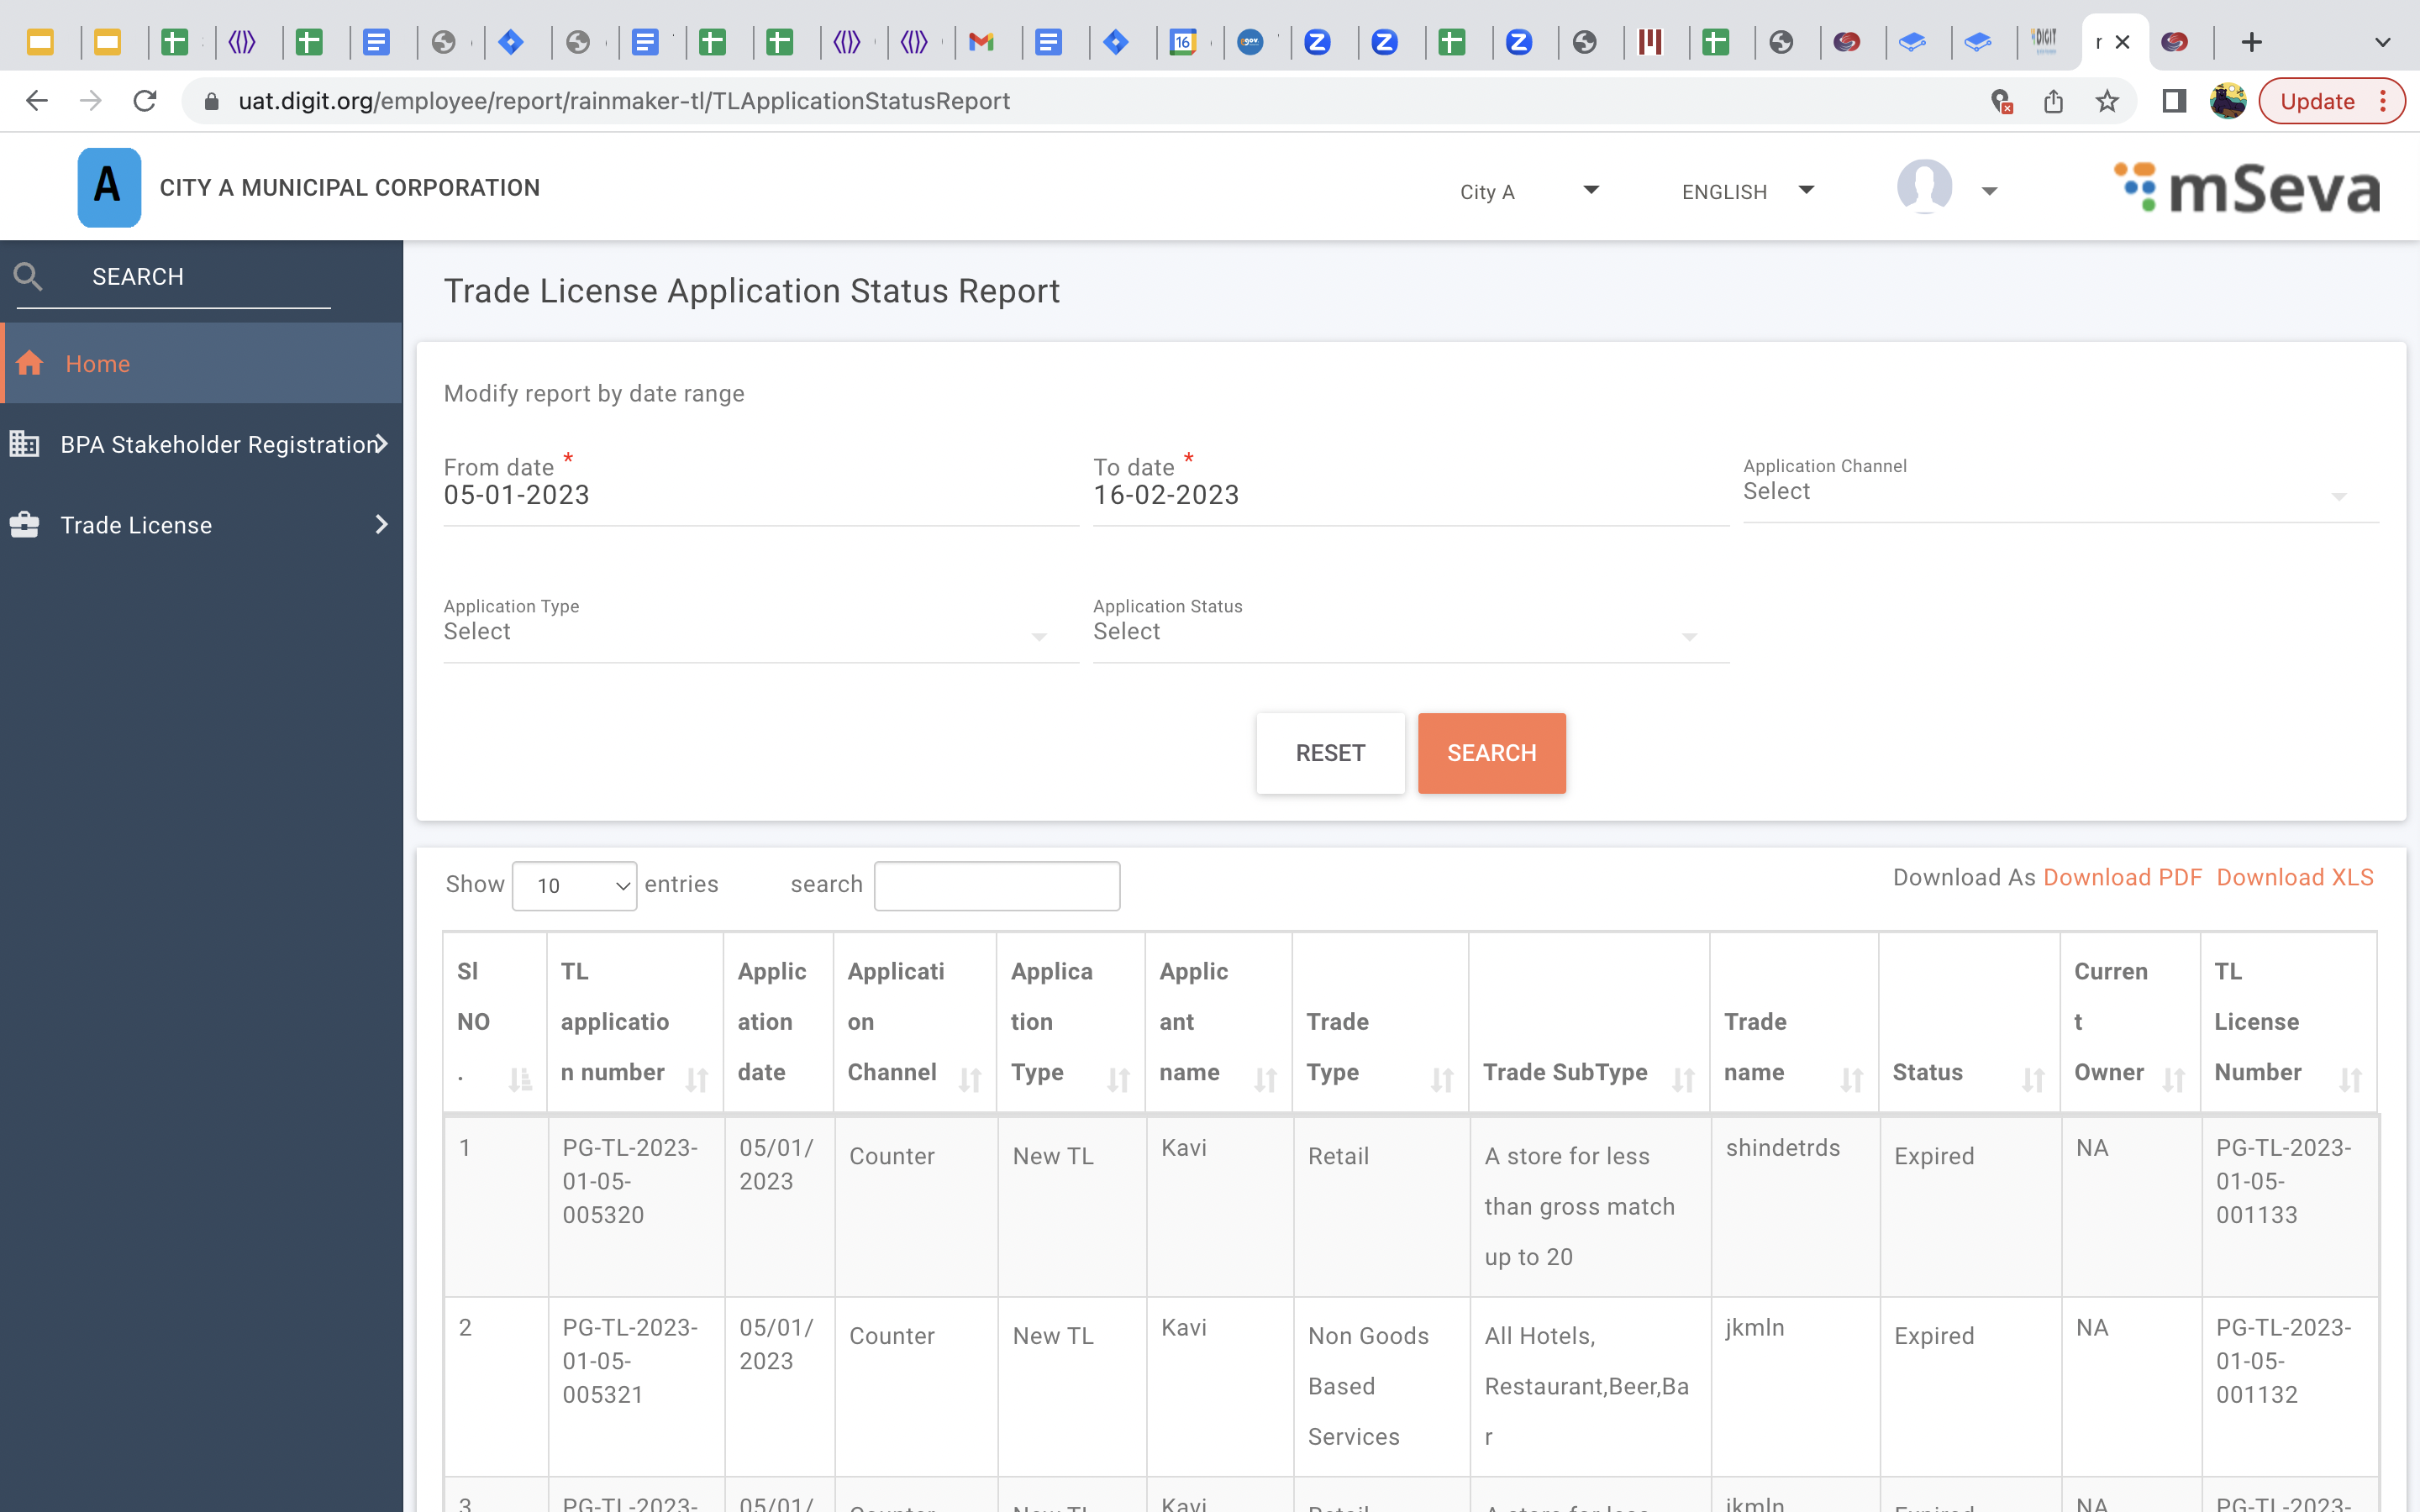Click the table search input box
Viewport: 2420px width, 1512px height.
996,885
